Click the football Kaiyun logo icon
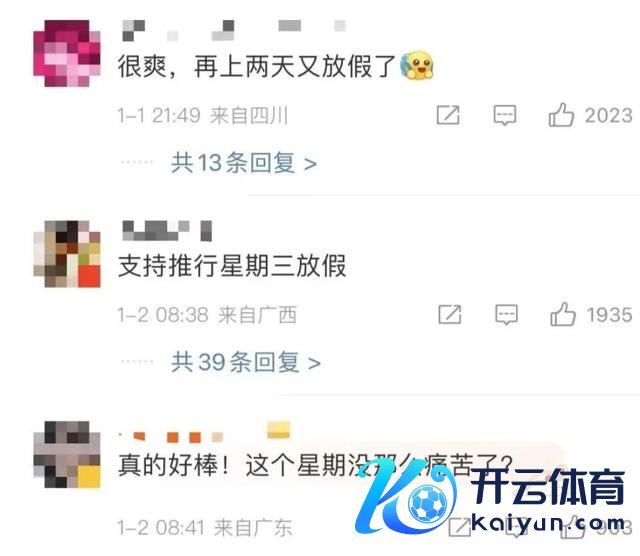The image size is (640, 556). coord(427,503)
